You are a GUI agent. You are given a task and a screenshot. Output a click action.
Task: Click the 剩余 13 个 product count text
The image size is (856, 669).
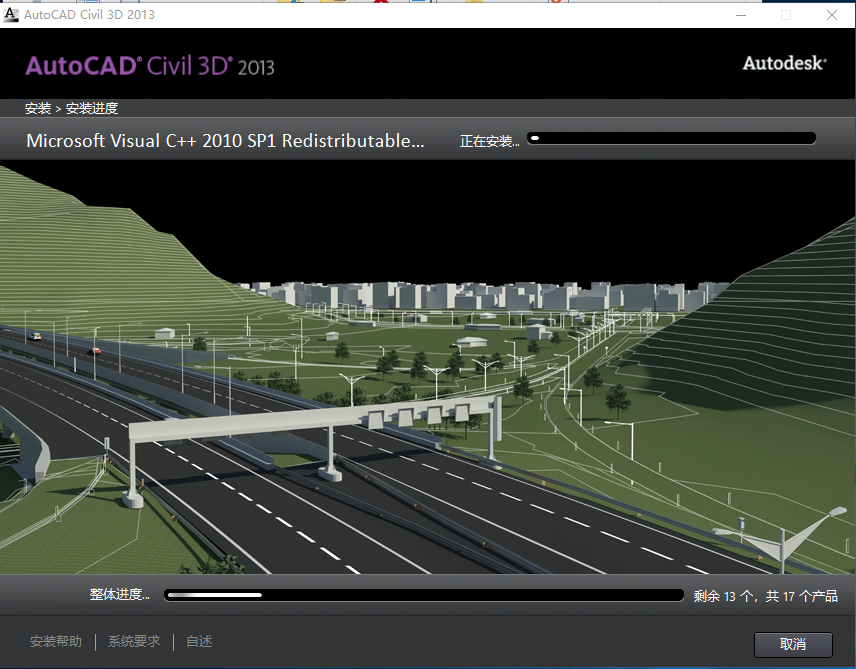click(765, 596)
